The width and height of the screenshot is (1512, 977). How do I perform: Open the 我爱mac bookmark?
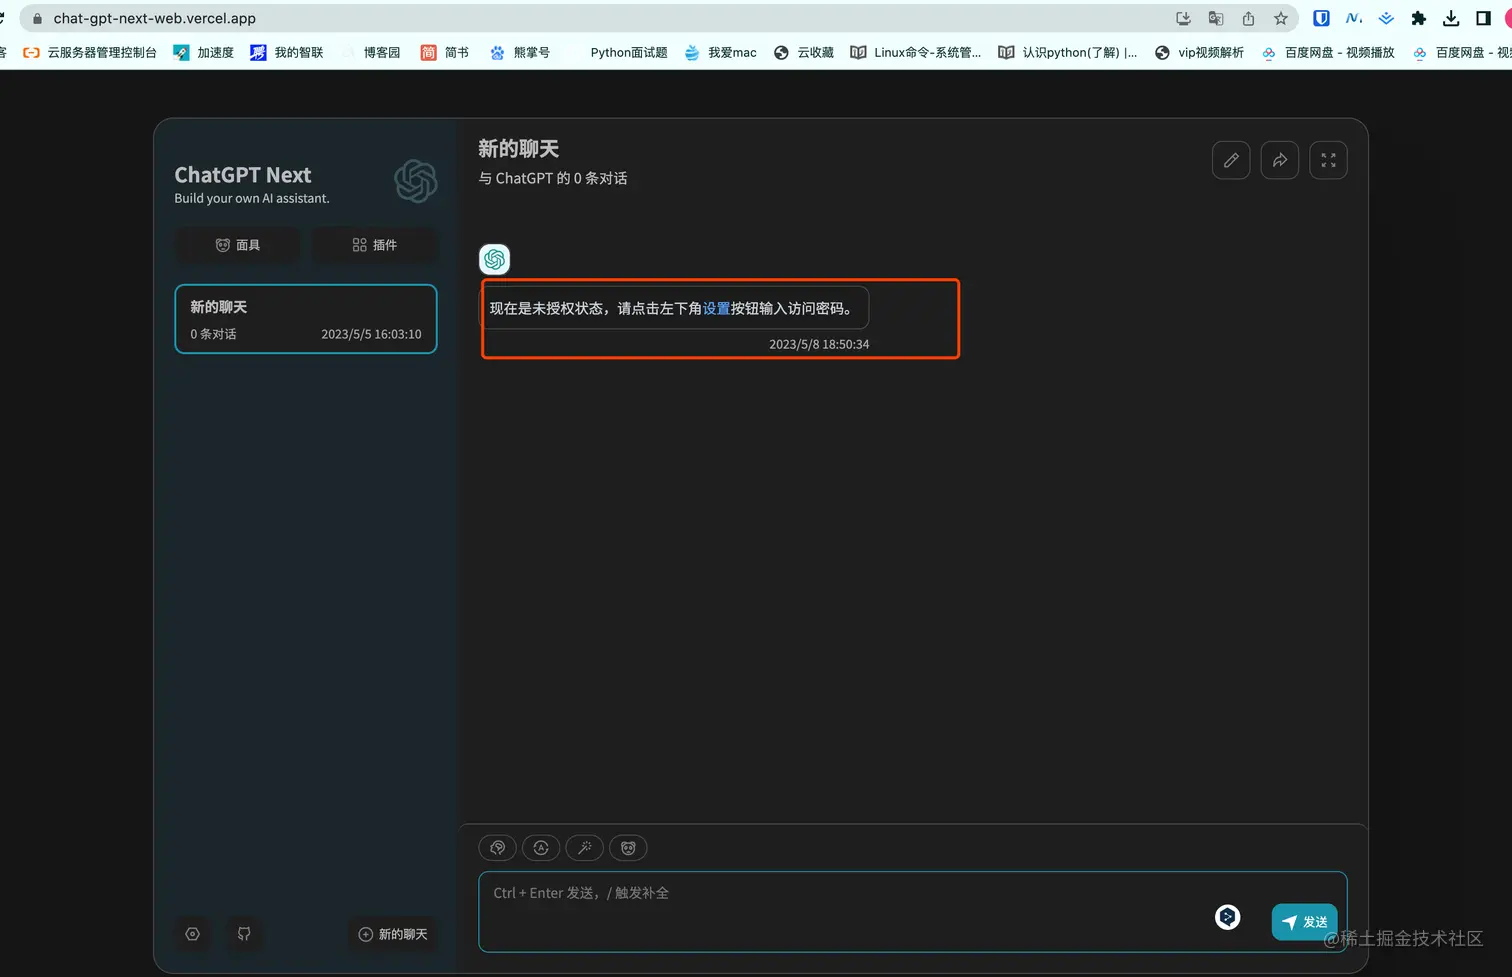(720, 52)
